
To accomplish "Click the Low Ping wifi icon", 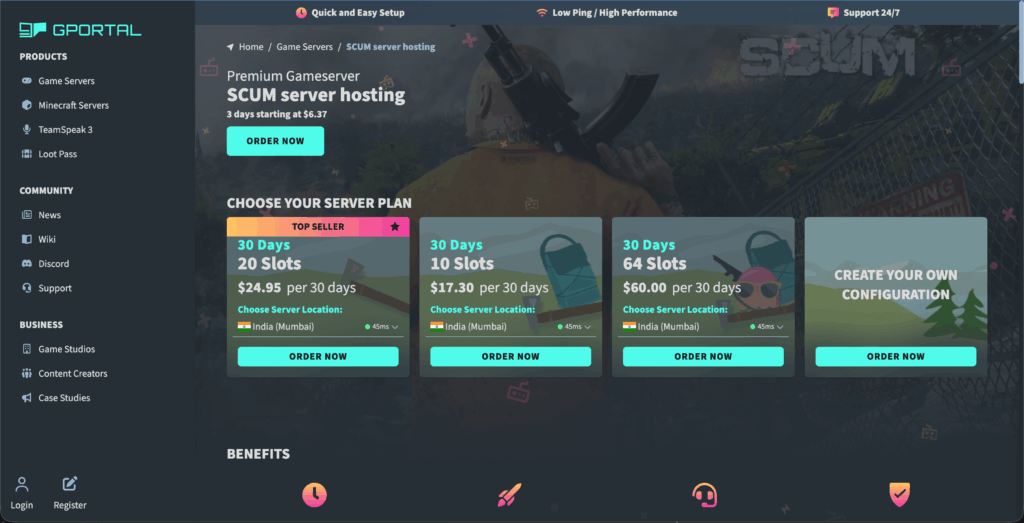I will [542, 12].
